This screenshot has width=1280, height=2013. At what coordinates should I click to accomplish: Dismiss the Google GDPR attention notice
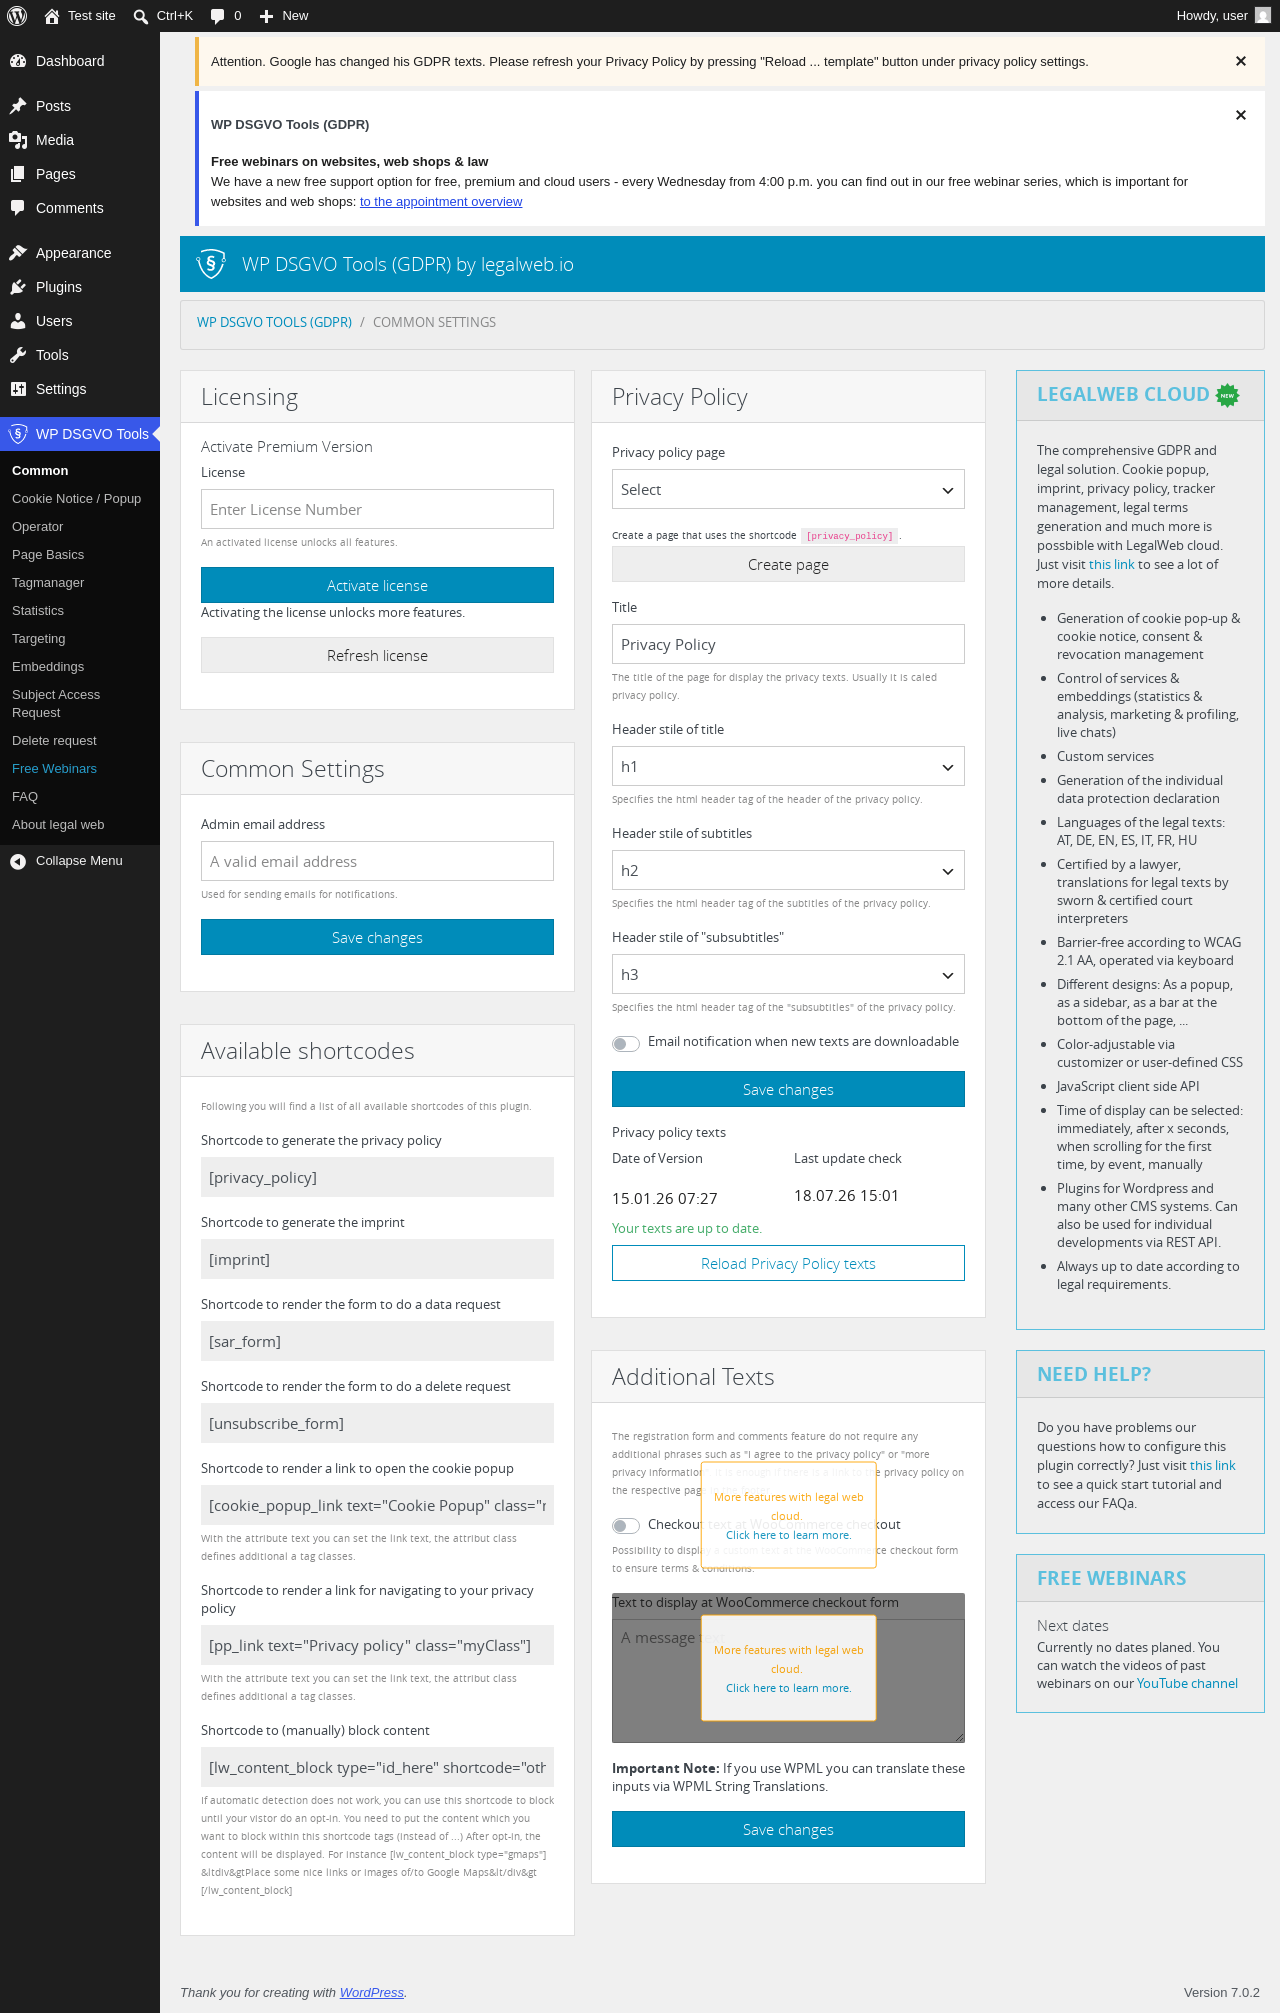(x=1241, y=61)
